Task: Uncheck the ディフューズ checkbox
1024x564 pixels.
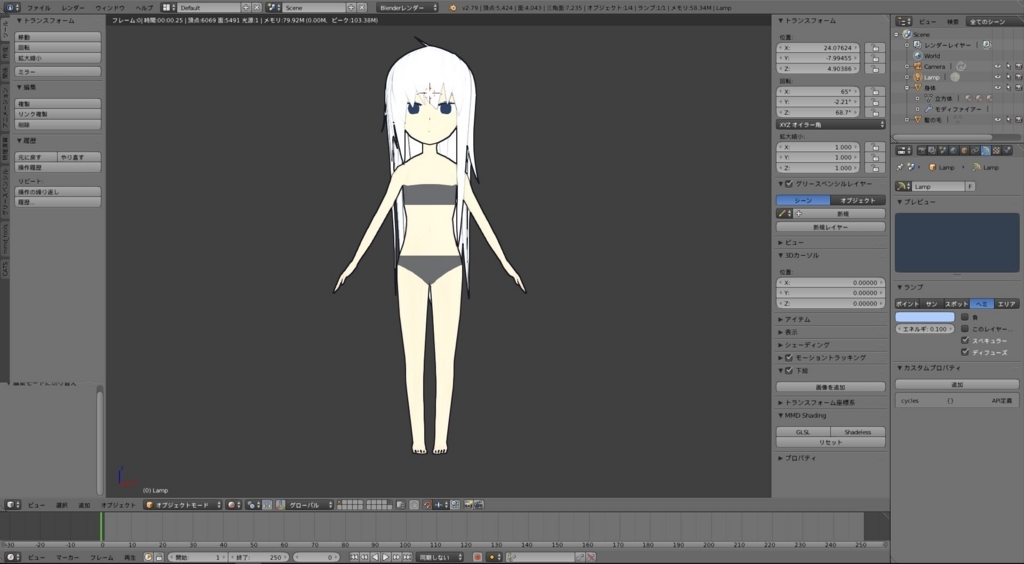Action: click(965, 352)
